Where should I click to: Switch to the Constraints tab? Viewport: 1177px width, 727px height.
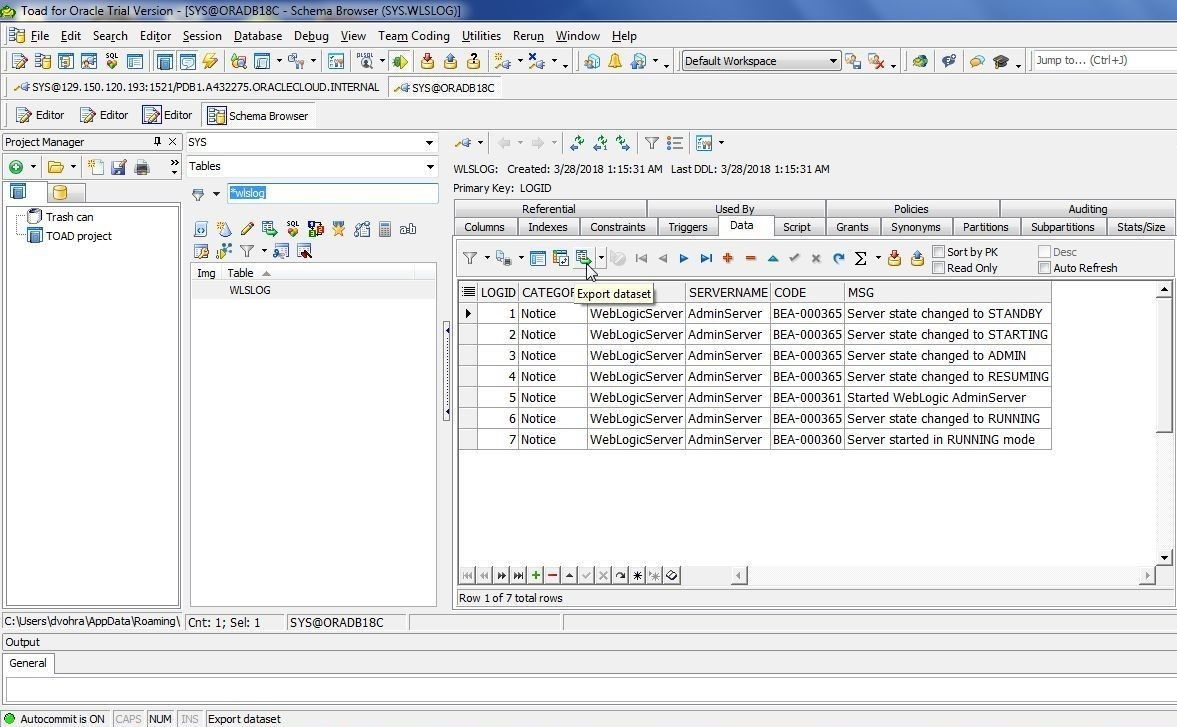[618, 227]
